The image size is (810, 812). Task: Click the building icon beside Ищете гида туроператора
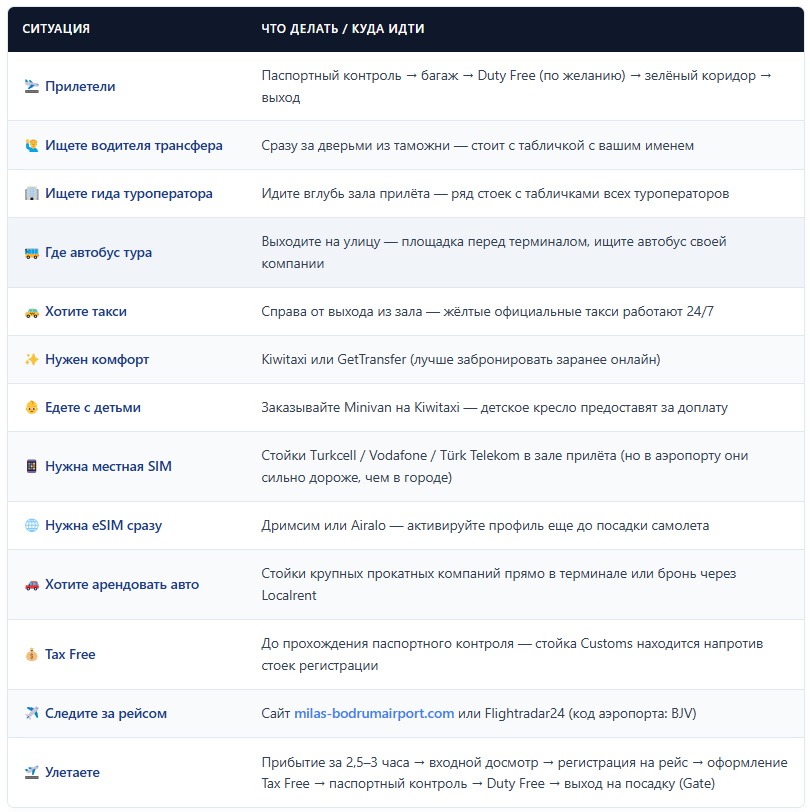(32, 194)
